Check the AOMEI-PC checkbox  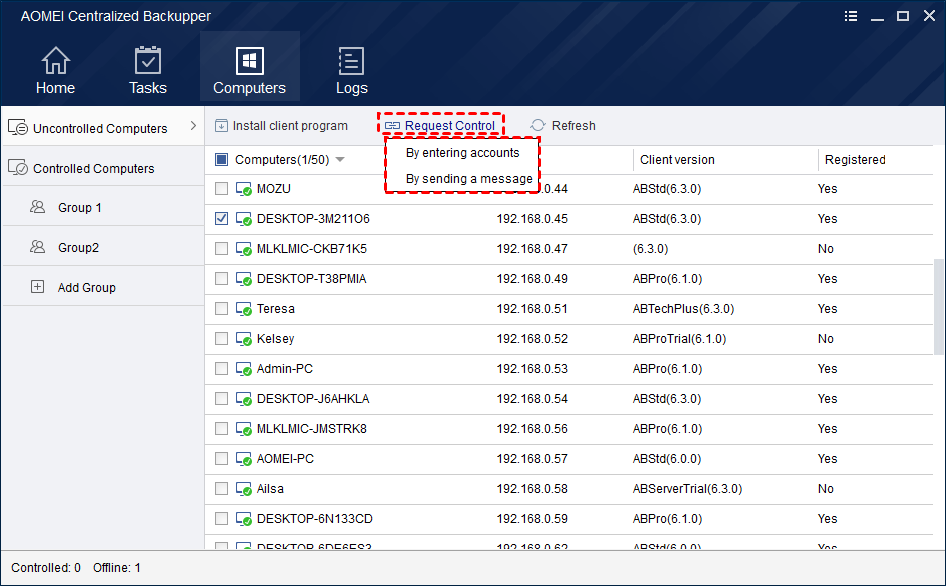point(221,459)
